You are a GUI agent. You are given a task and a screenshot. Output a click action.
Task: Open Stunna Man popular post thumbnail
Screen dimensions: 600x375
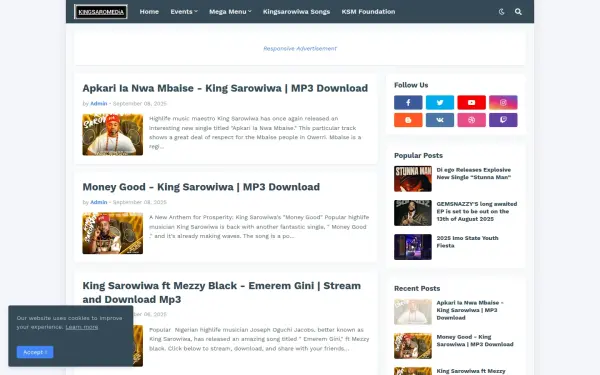[413, 179]
